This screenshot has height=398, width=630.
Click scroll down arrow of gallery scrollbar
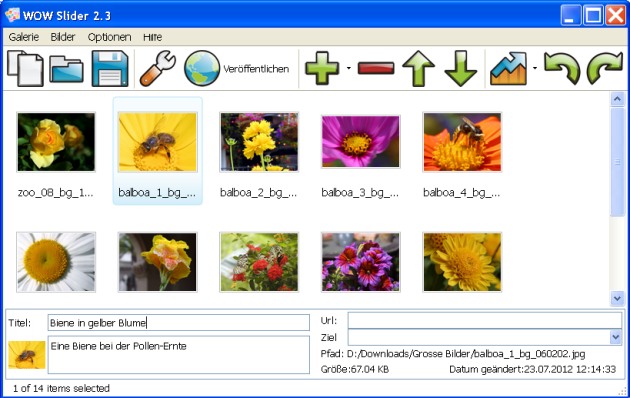point(617,298)
